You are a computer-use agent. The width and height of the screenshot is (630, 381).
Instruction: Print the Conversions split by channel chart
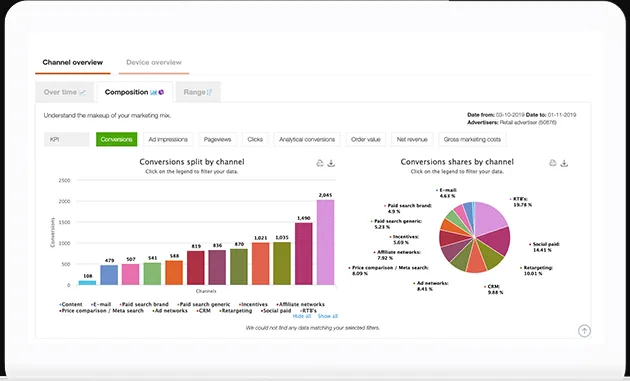pos(320,163)
